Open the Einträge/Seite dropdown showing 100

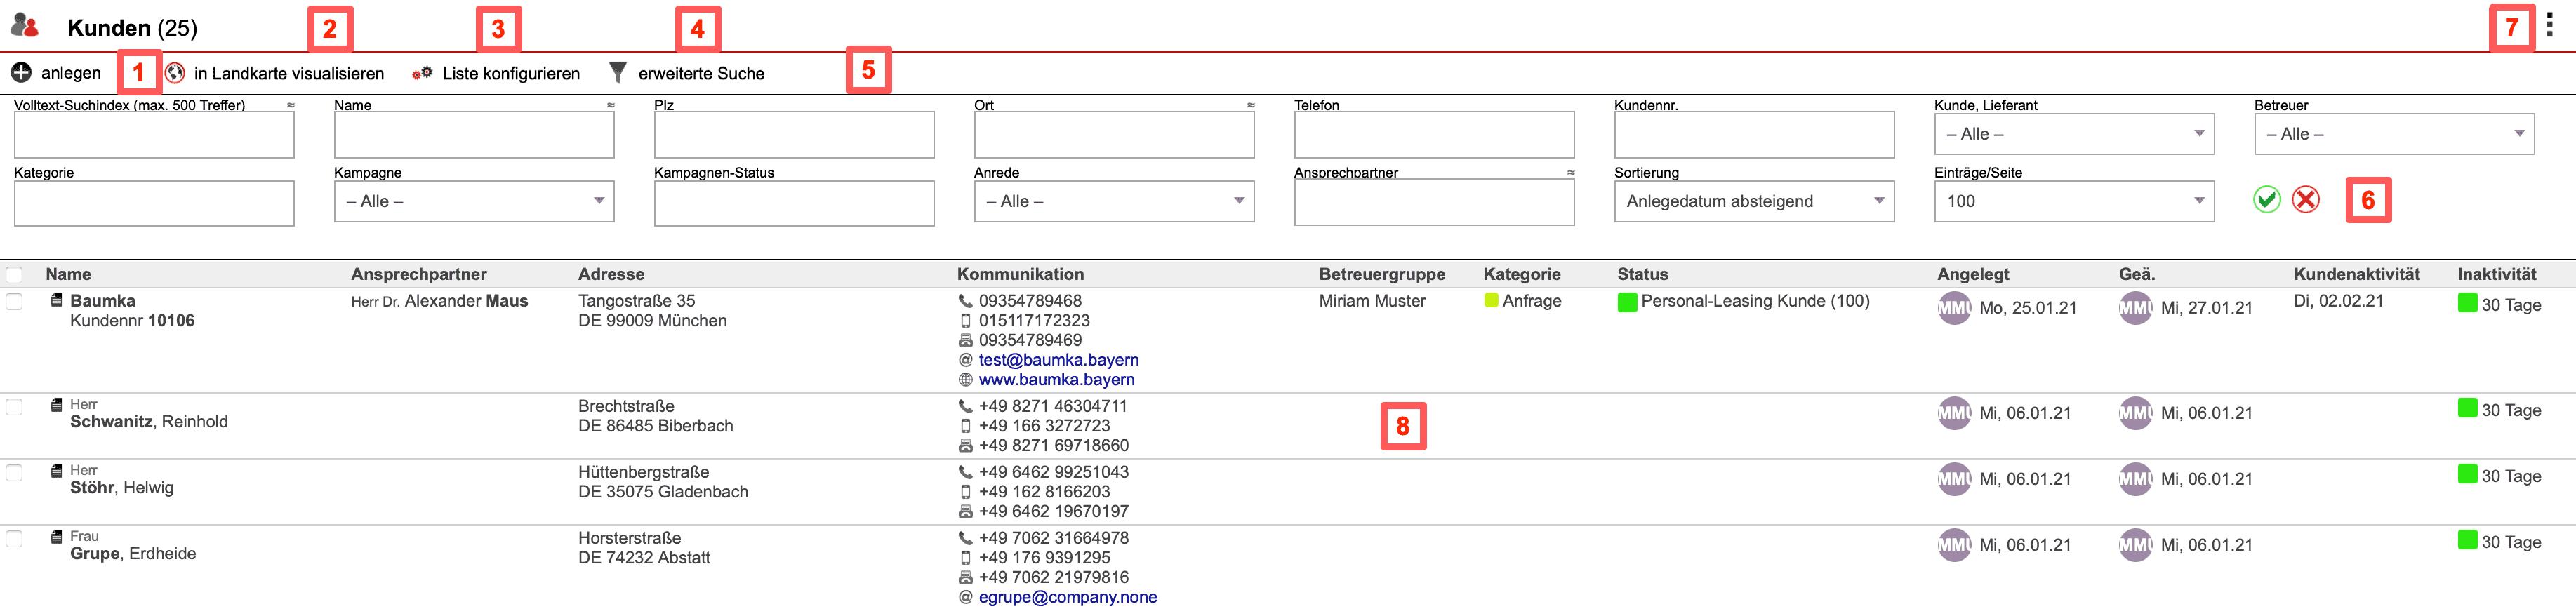coord(2073,201)
